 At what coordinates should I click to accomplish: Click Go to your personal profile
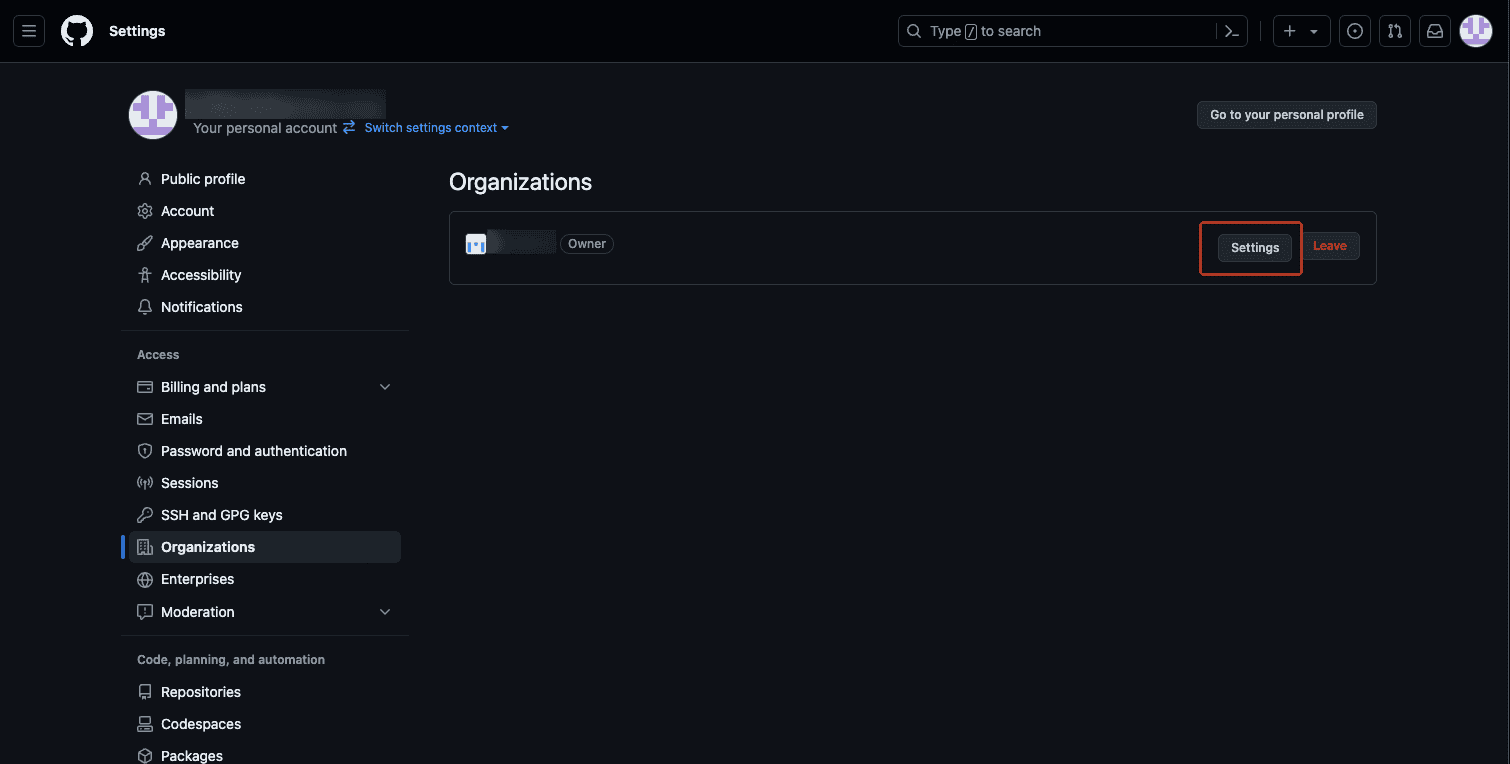1287,115
